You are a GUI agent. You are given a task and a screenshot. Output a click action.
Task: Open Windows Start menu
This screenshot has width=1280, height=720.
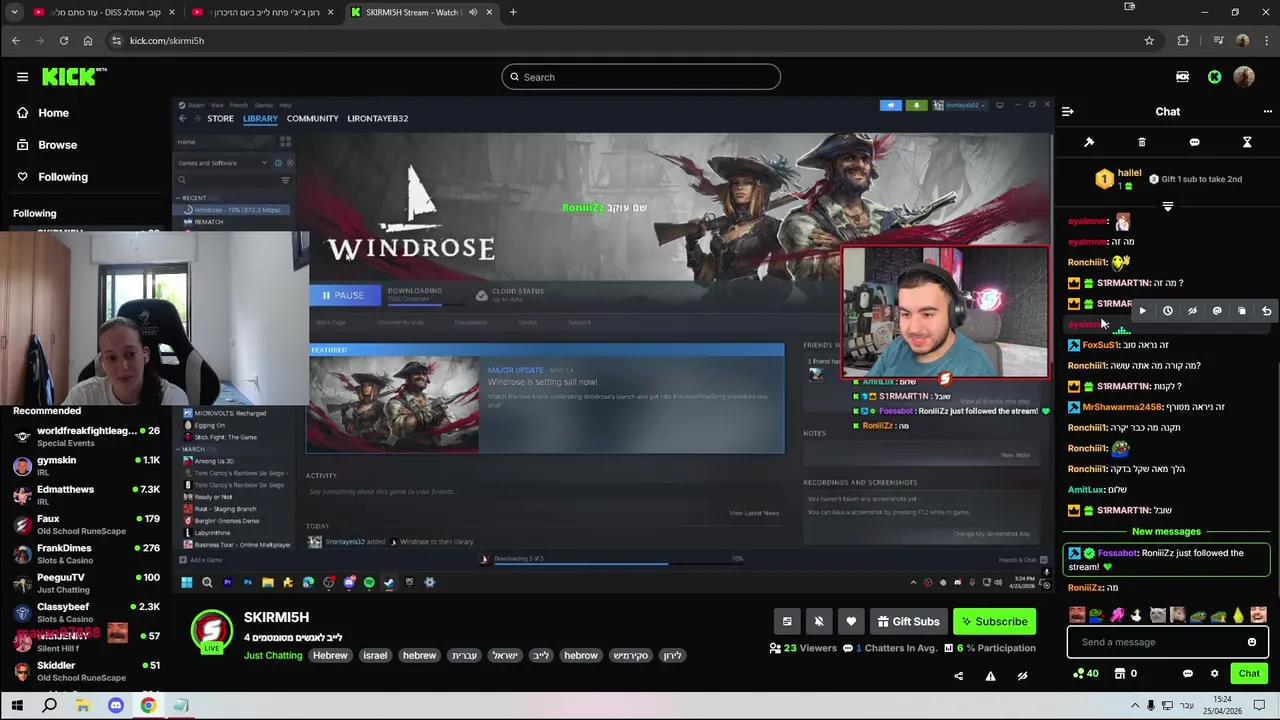(17, 706)
